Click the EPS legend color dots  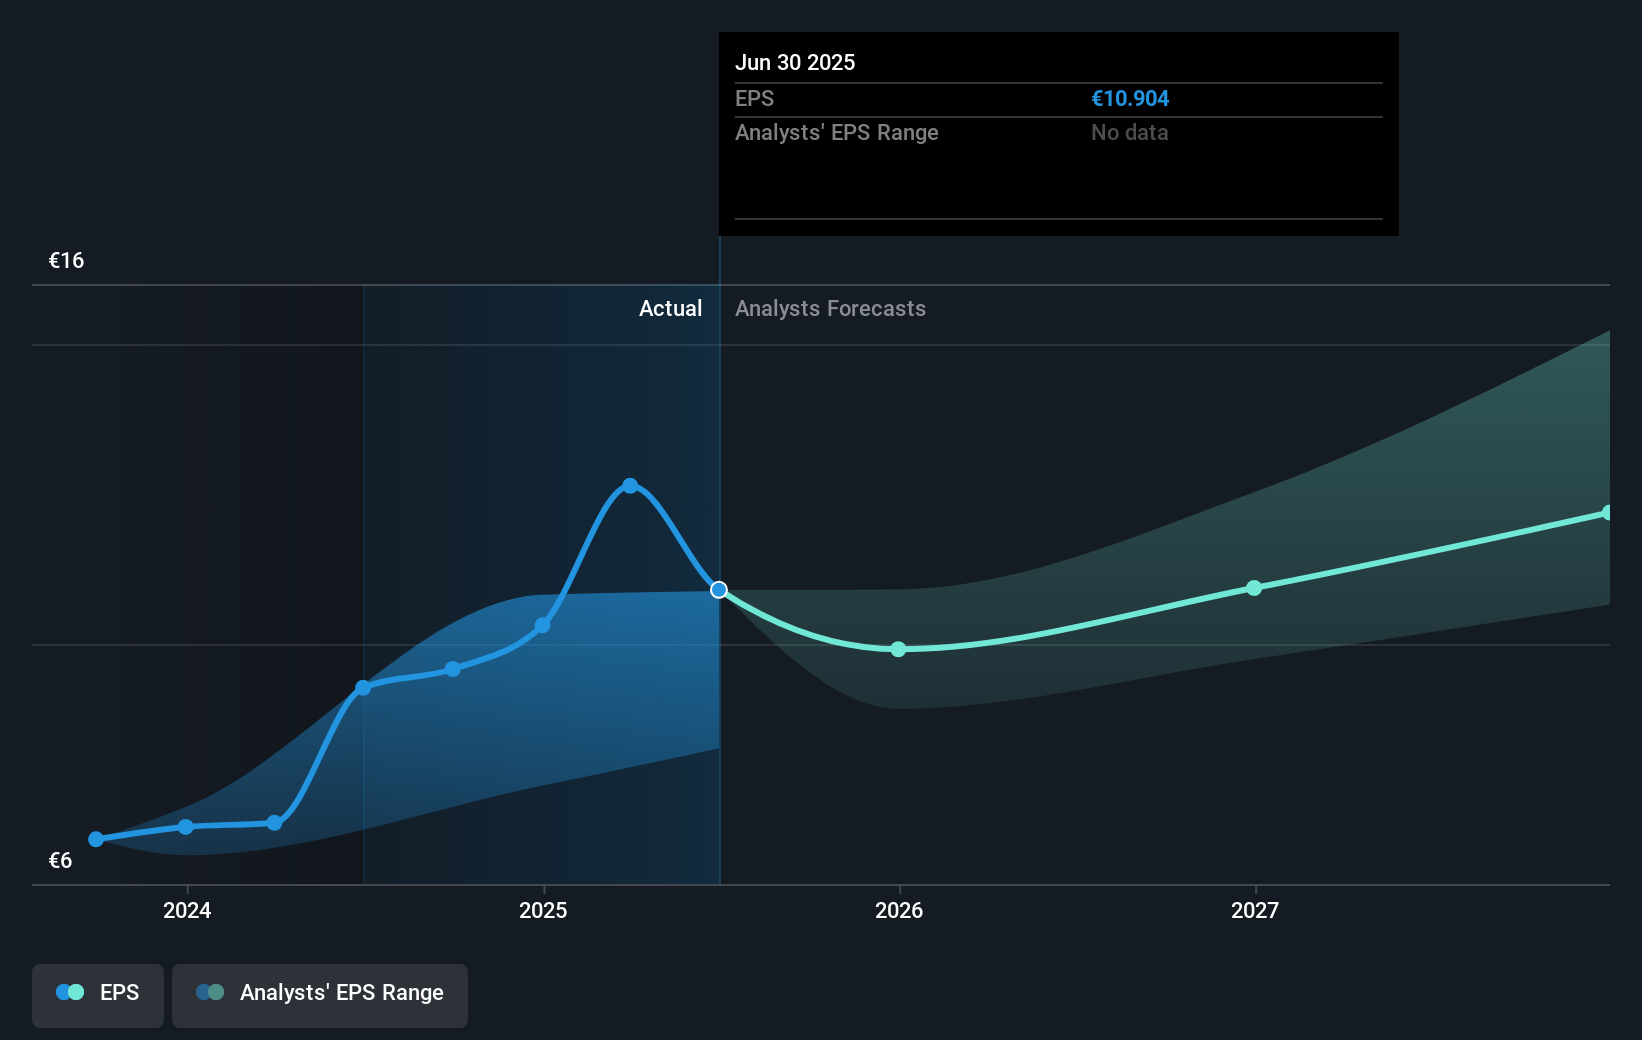coord(70,992)
